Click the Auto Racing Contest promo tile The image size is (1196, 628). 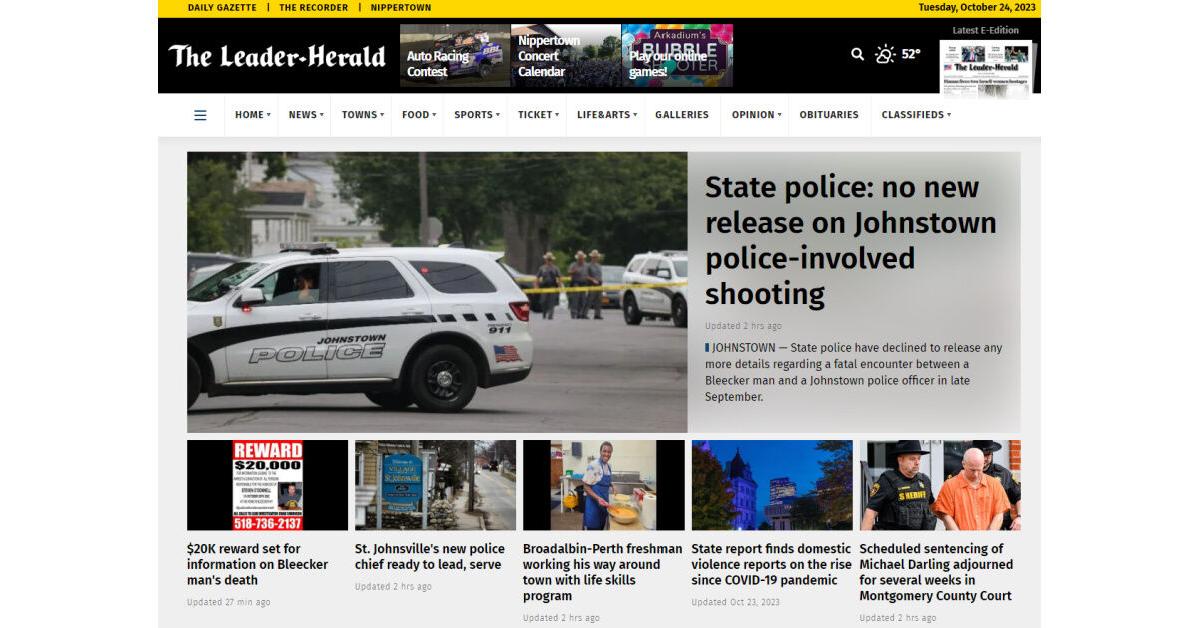pyautogui.click(x=454, y=55)
